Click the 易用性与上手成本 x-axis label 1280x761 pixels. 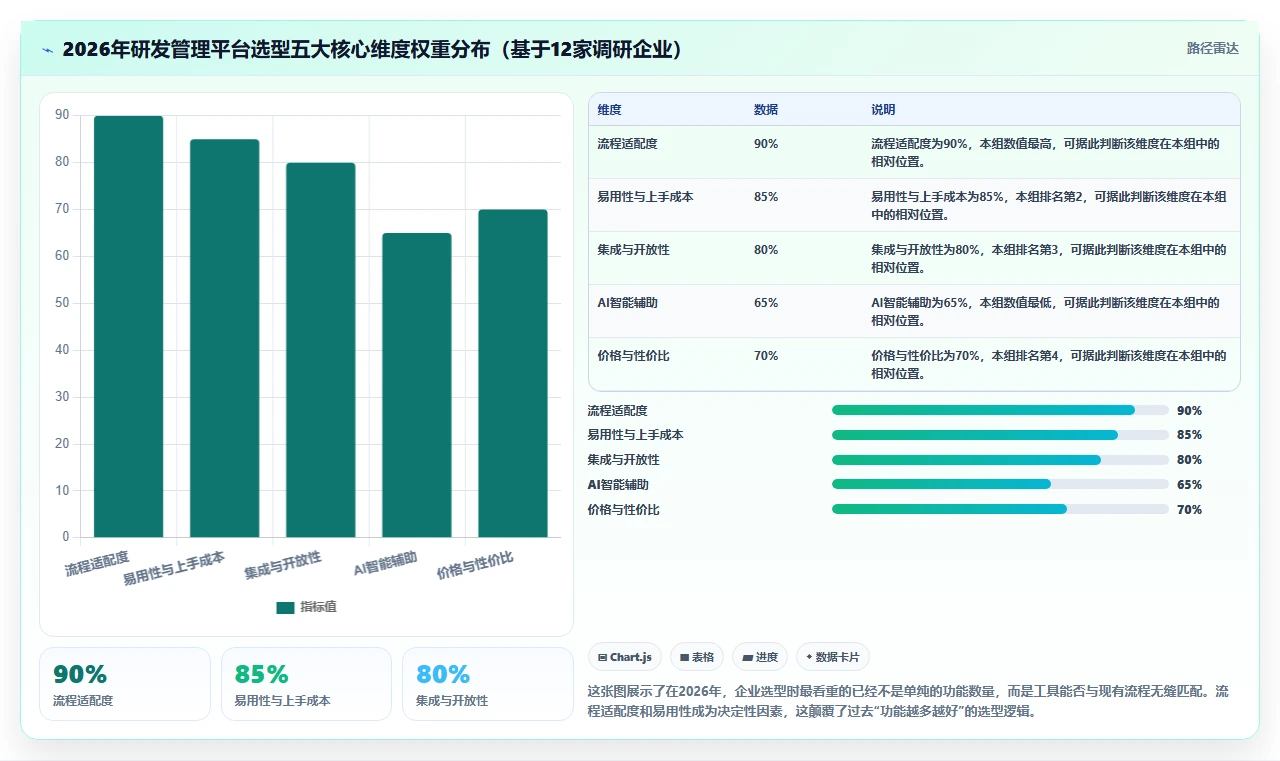click(x=174, y=568)
